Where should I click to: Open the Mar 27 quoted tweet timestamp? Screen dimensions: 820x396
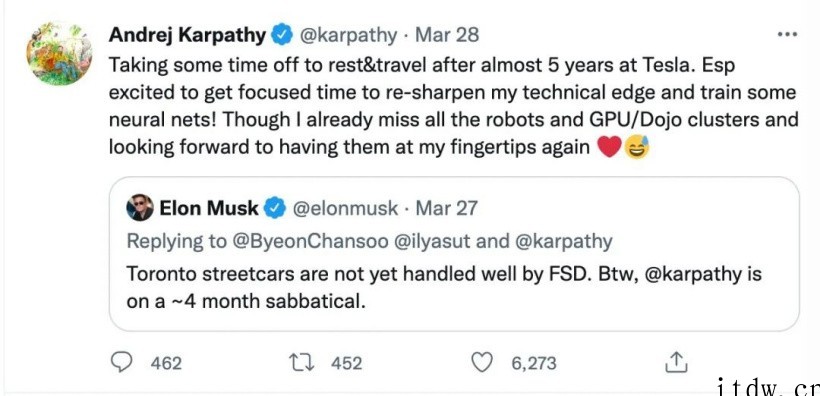(447, 208)
